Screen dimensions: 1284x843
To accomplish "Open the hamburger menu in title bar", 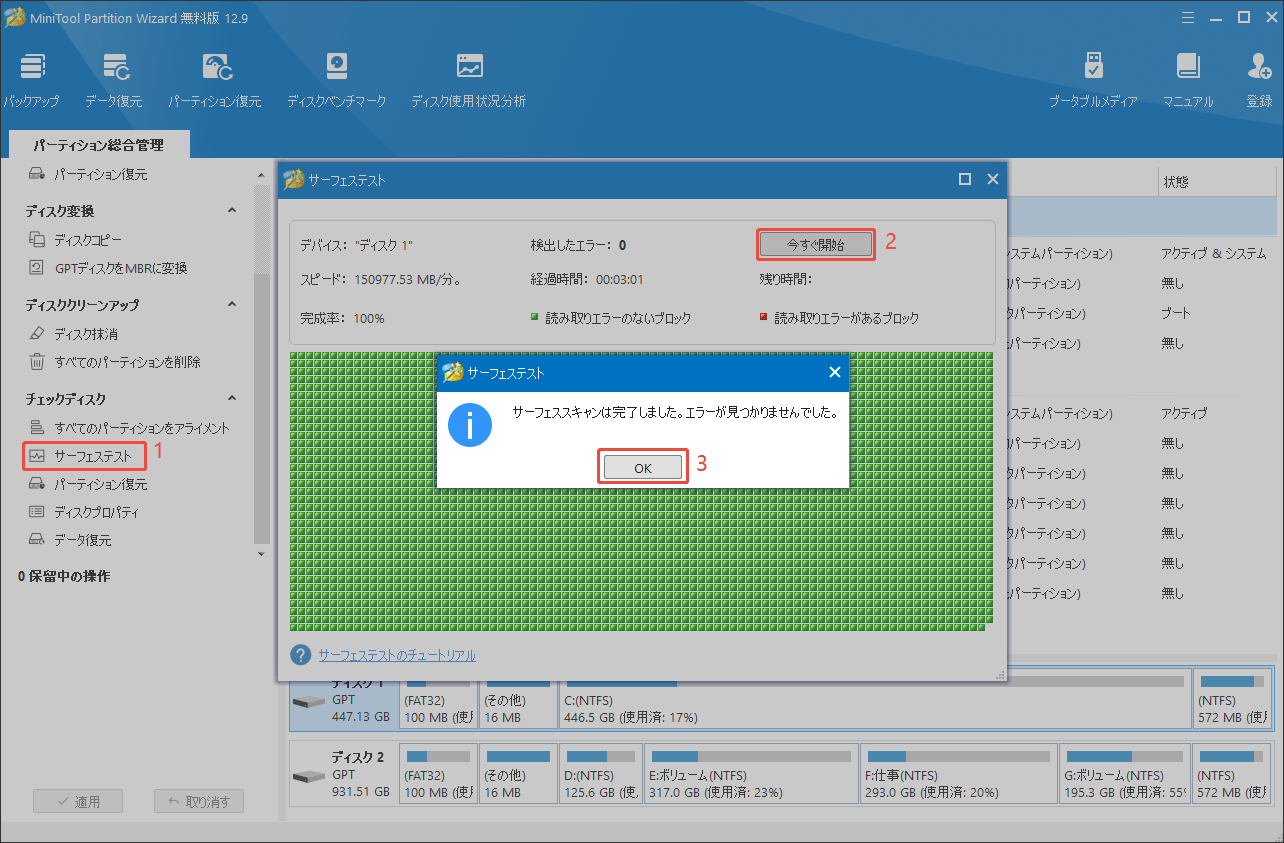I will (x=1188, y=17).
